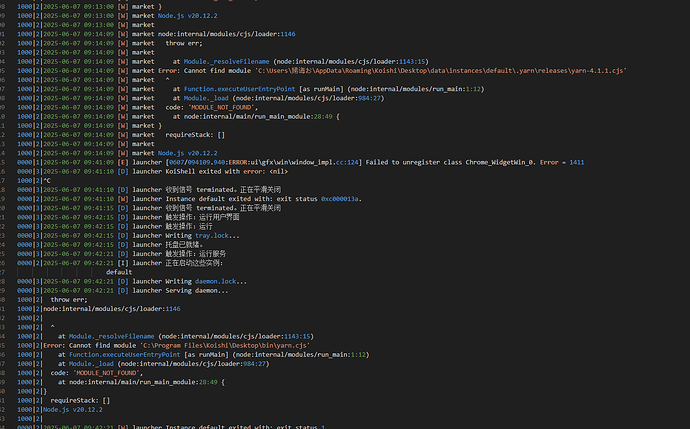Click the 'C:\Program Files\Koishi\Desktop\bin\yarn.cjs' path
The width and height of the screenshot is (690, 429).
(x=225, y=345)
